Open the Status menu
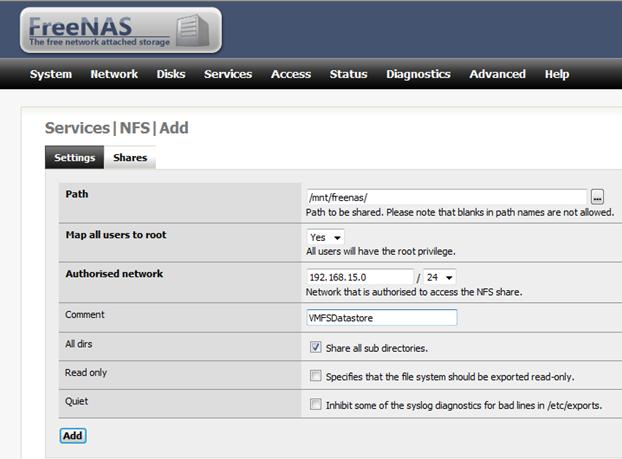 pyautogui.click(x=348, y=74)
